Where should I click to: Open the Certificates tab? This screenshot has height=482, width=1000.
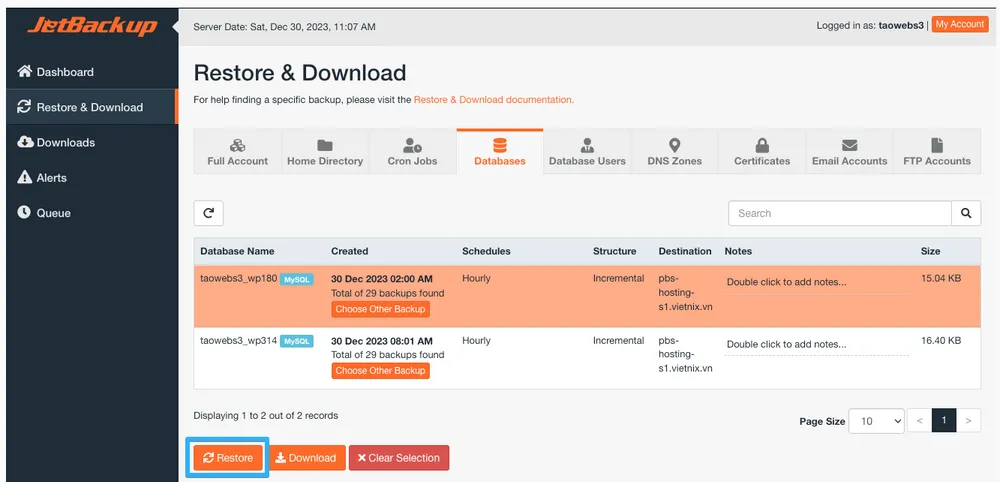[x=762, y=152]
